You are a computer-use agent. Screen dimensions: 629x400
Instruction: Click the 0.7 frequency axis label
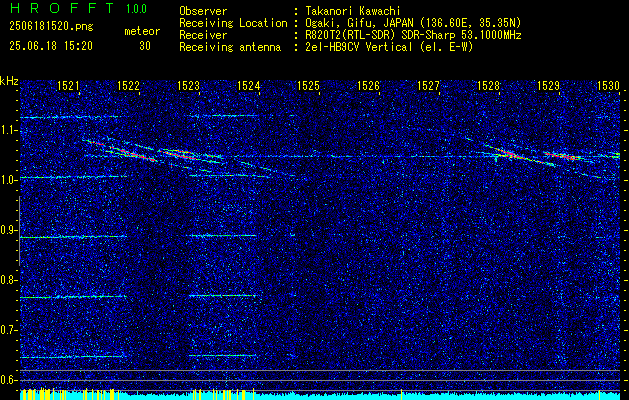click(x=8, y=330)
